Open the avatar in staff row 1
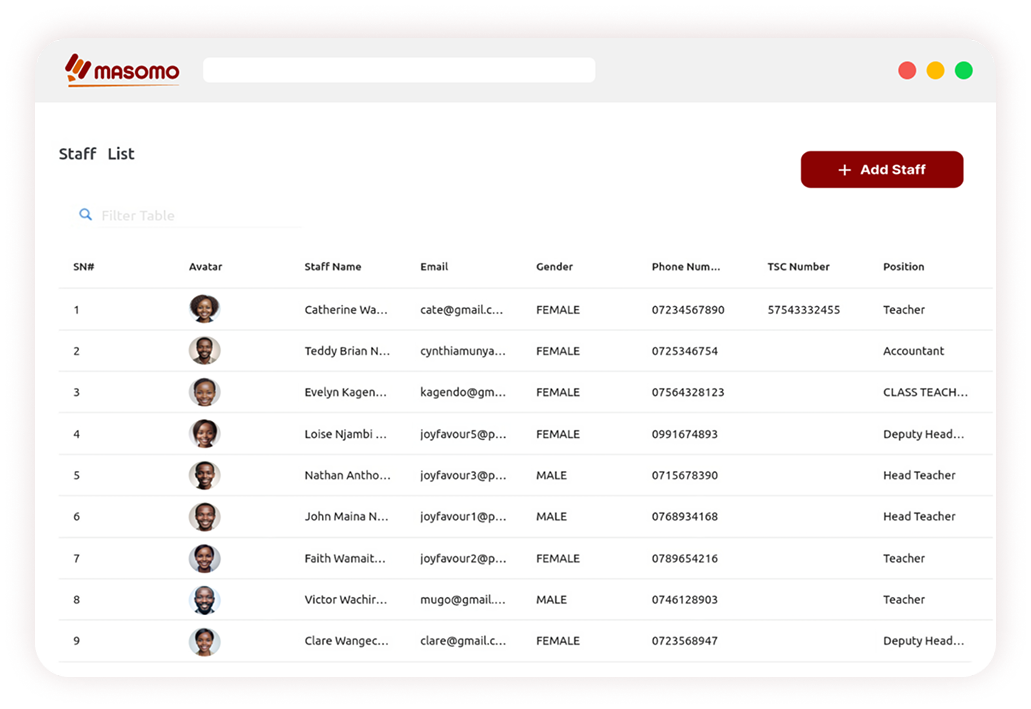The image size is (1031, 709). point(204,309)
